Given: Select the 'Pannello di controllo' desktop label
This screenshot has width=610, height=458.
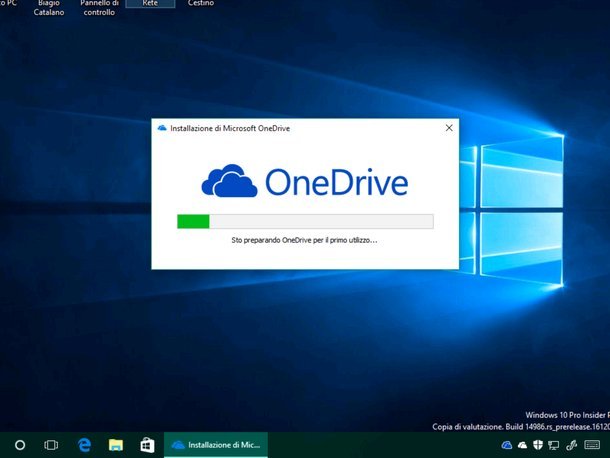Looking at the screenshot, I should point(99,8).
